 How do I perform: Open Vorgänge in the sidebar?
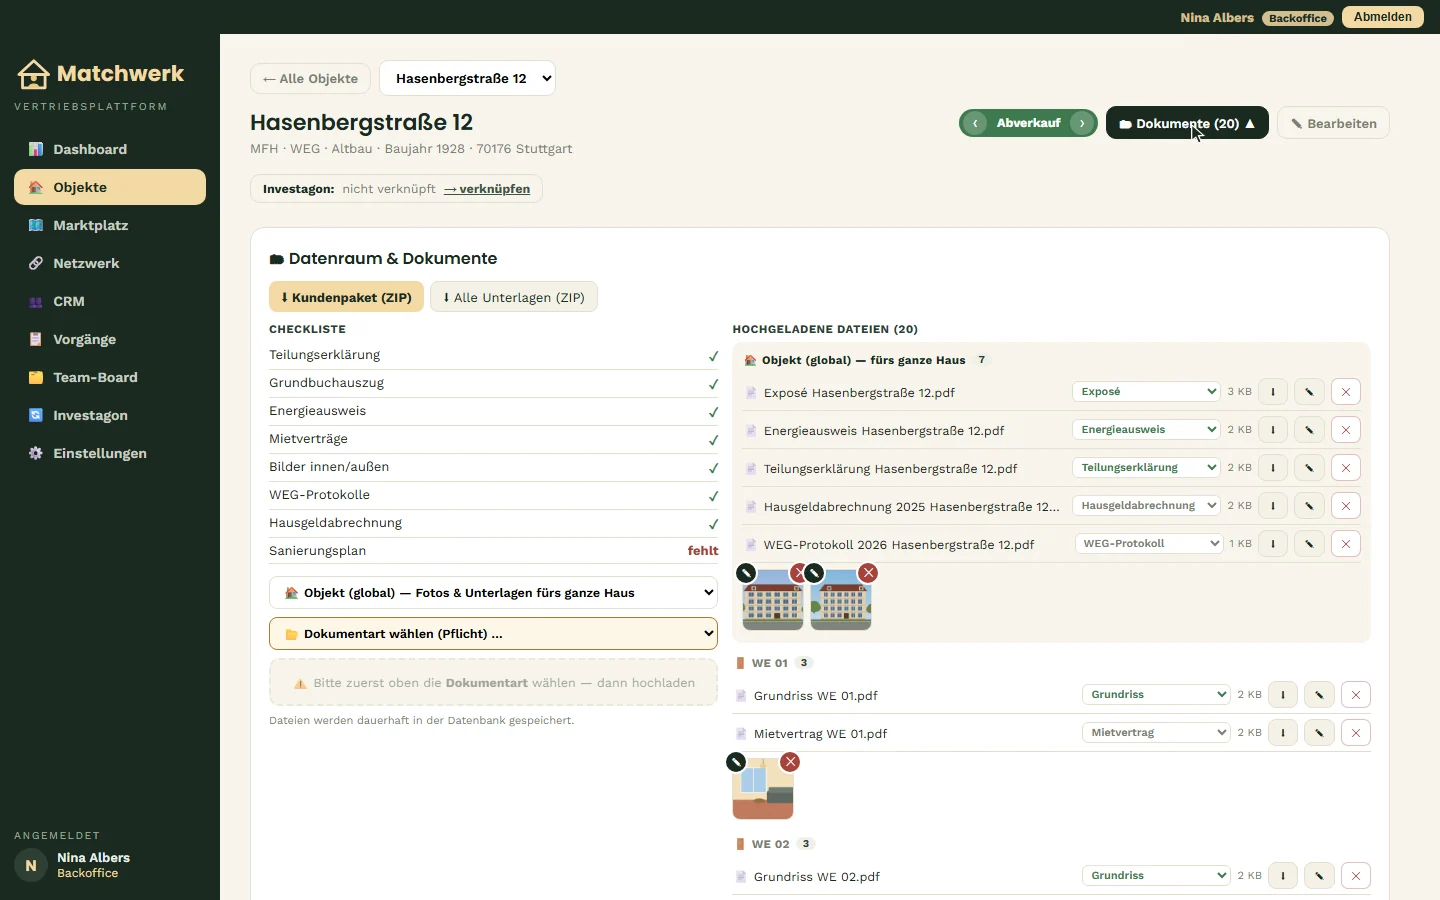coord(110,339)
